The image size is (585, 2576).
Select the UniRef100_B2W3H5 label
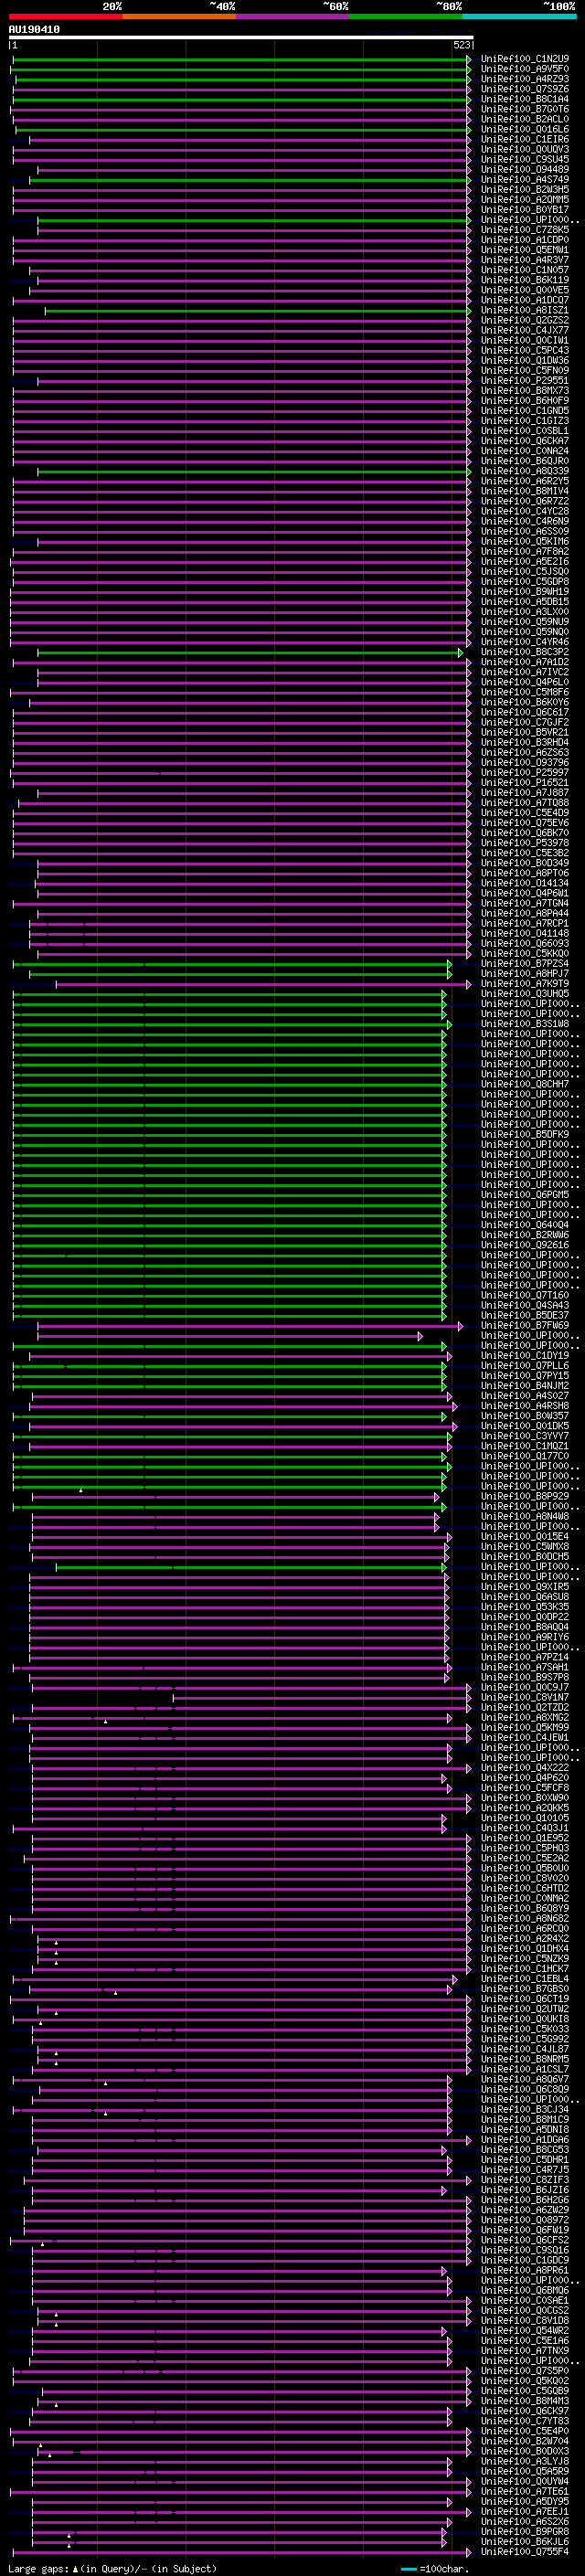pyautogui.click(x=525, y=189)
